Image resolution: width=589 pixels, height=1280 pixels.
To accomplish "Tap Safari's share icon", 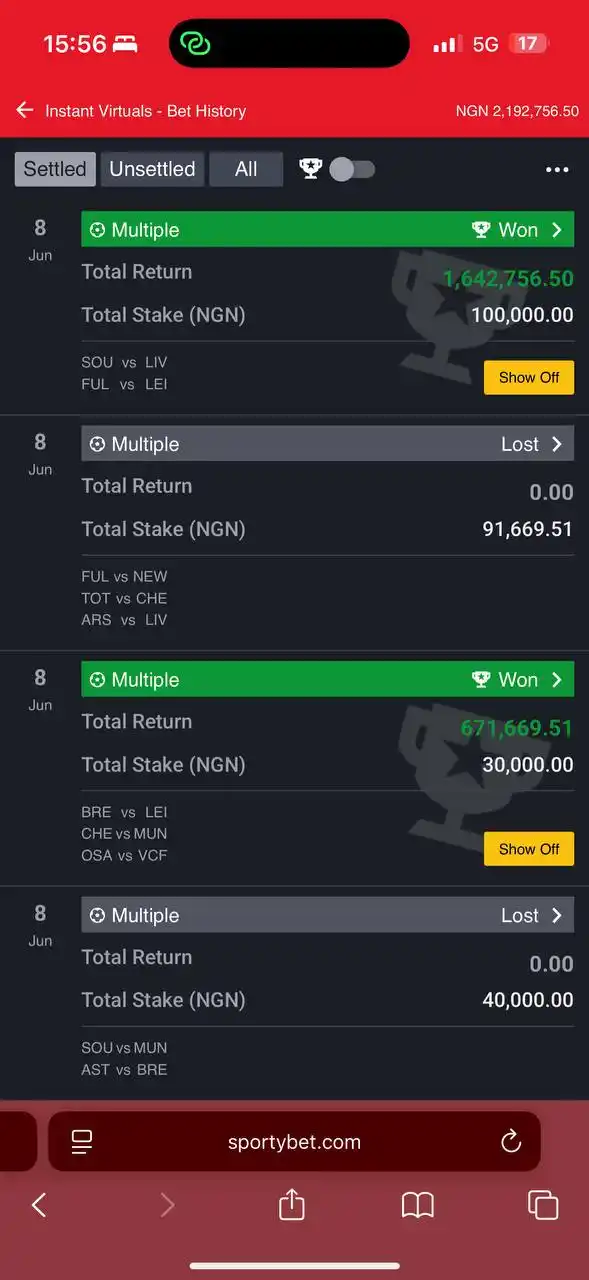I will click(291, 1204).
